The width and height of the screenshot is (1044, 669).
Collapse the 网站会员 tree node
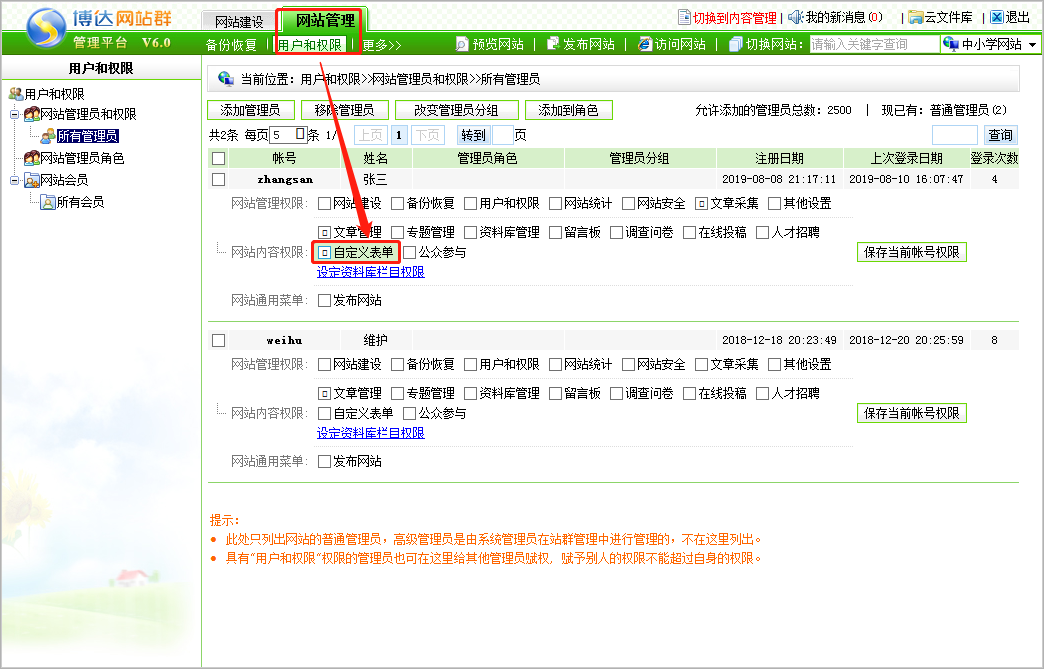coord(14,180)
